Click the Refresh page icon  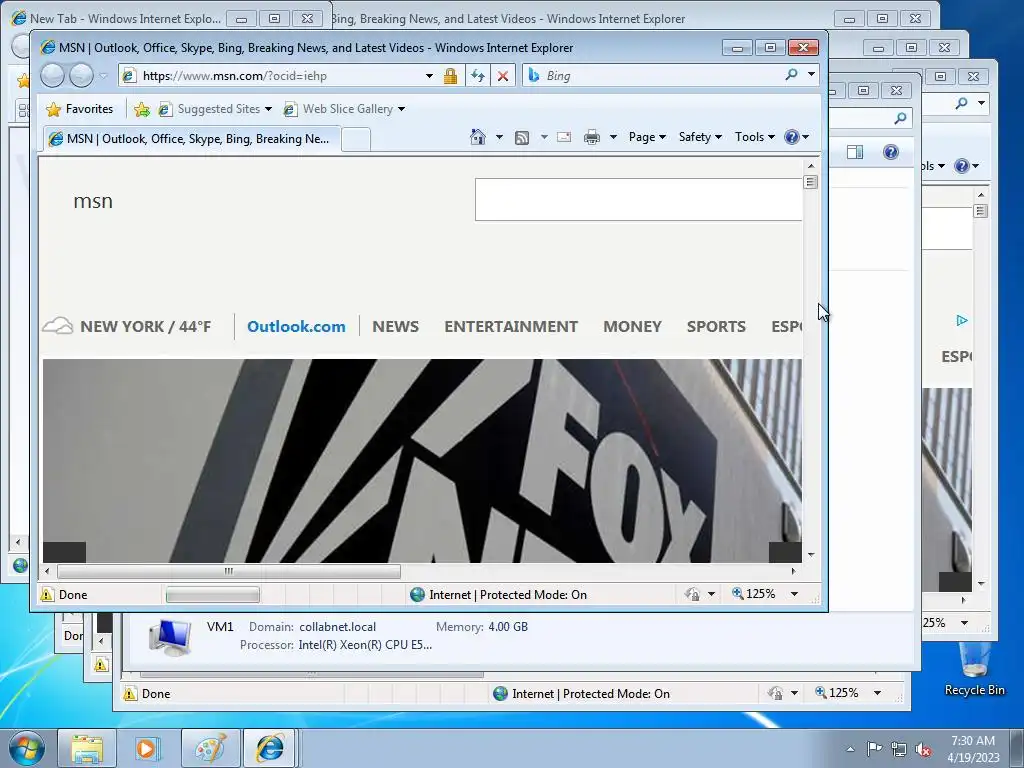tap(478, 76)
